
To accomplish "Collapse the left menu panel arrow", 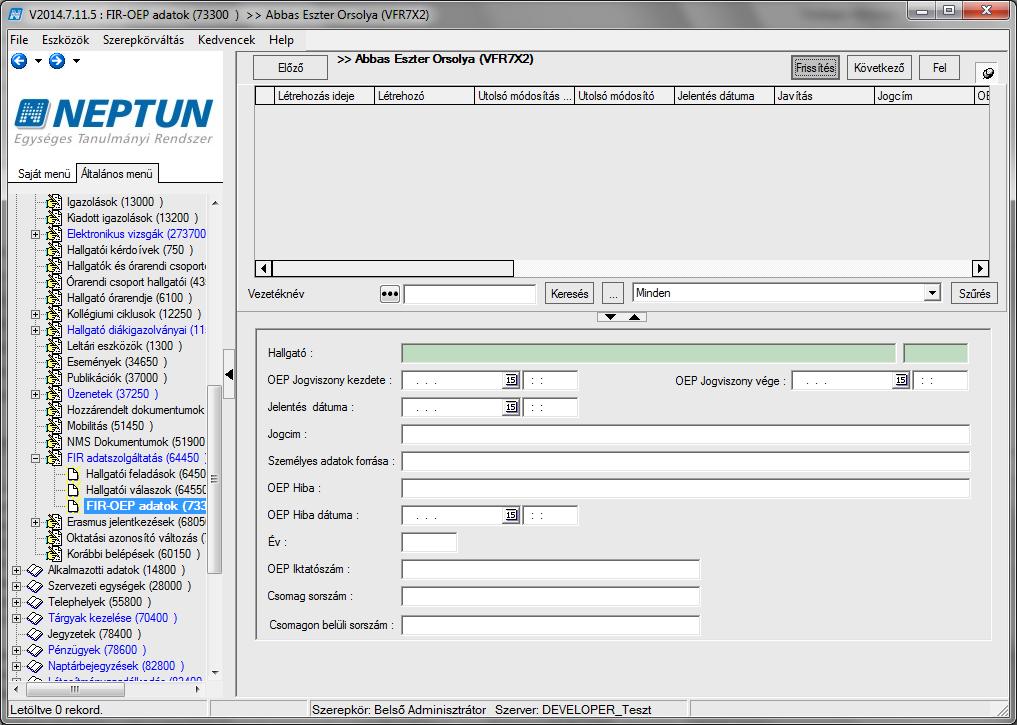I will click(x=229, y=374).
